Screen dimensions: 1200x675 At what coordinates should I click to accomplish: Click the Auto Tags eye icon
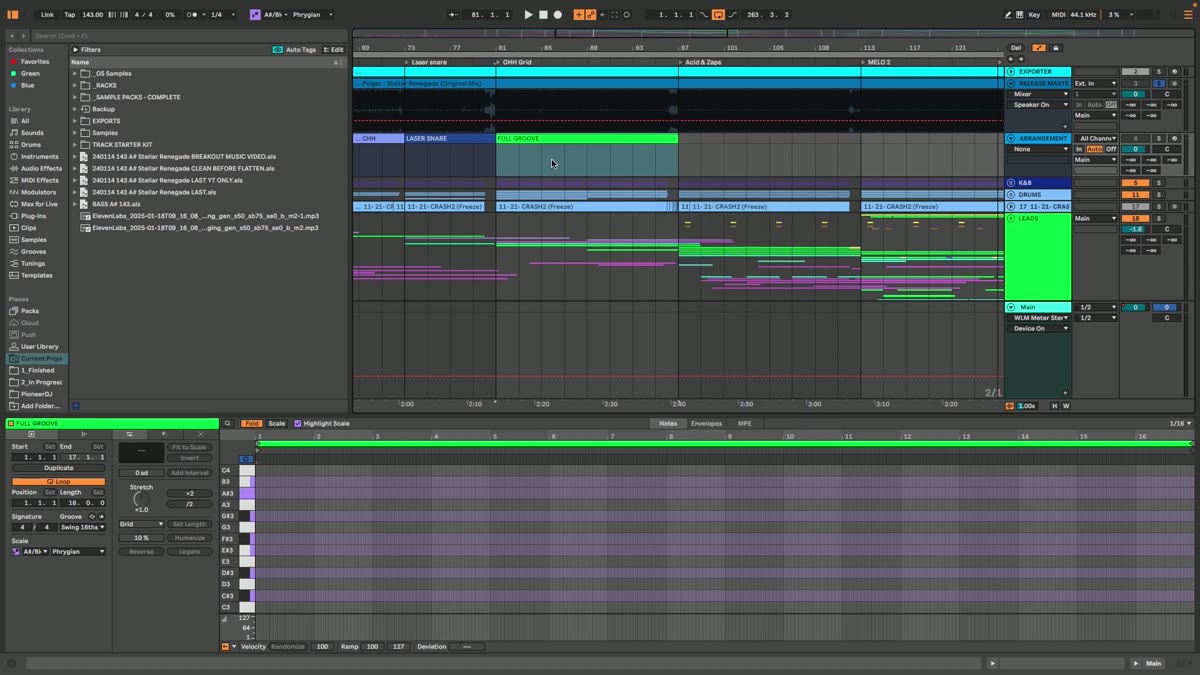pyautogui.click(x=277, y=50)
